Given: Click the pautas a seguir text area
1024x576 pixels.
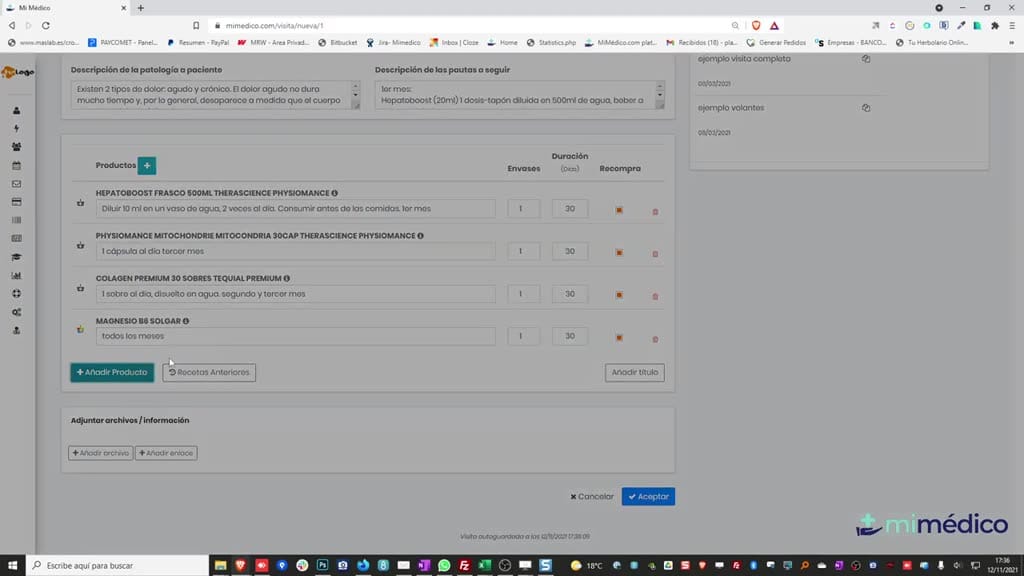Looking at the screenshot, I should click(x=520, y=95).
